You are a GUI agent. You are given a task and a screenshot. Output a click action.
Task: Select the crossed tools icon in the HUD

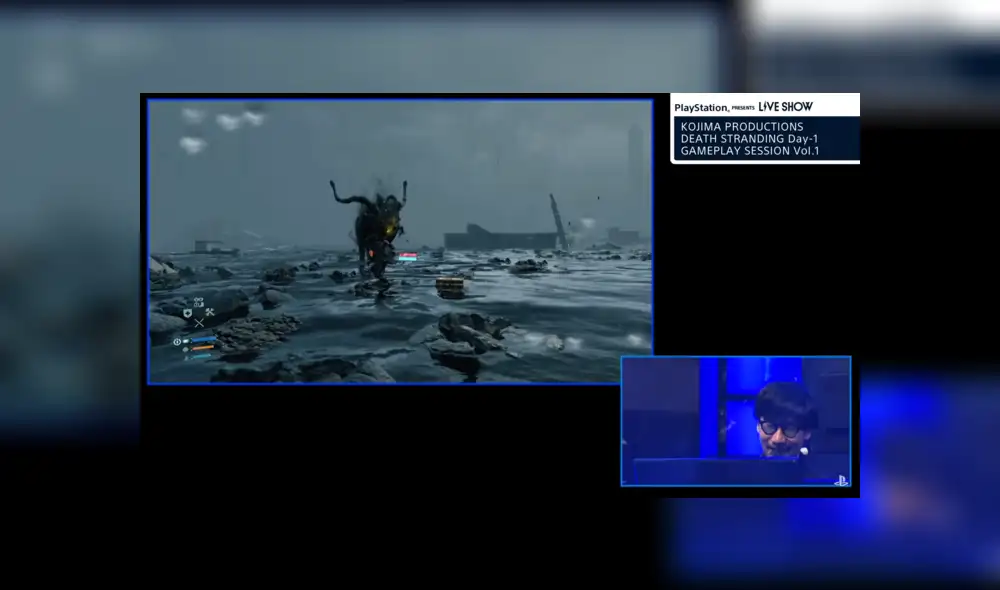tap(210, 312)
